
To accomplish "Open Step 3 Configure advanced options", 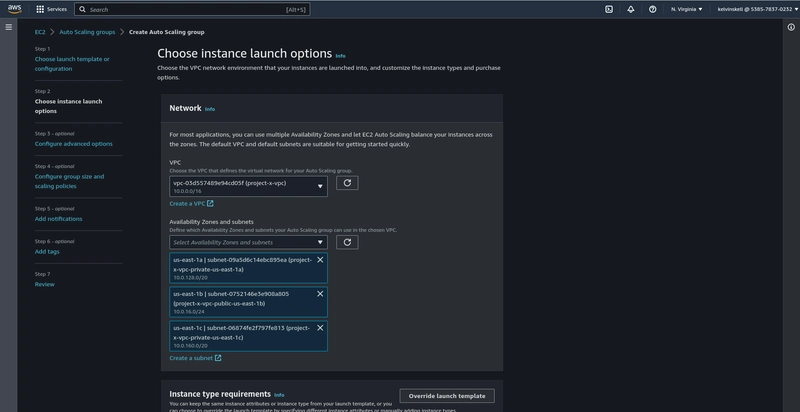I will pyautogui.click(x=73, y=144).
